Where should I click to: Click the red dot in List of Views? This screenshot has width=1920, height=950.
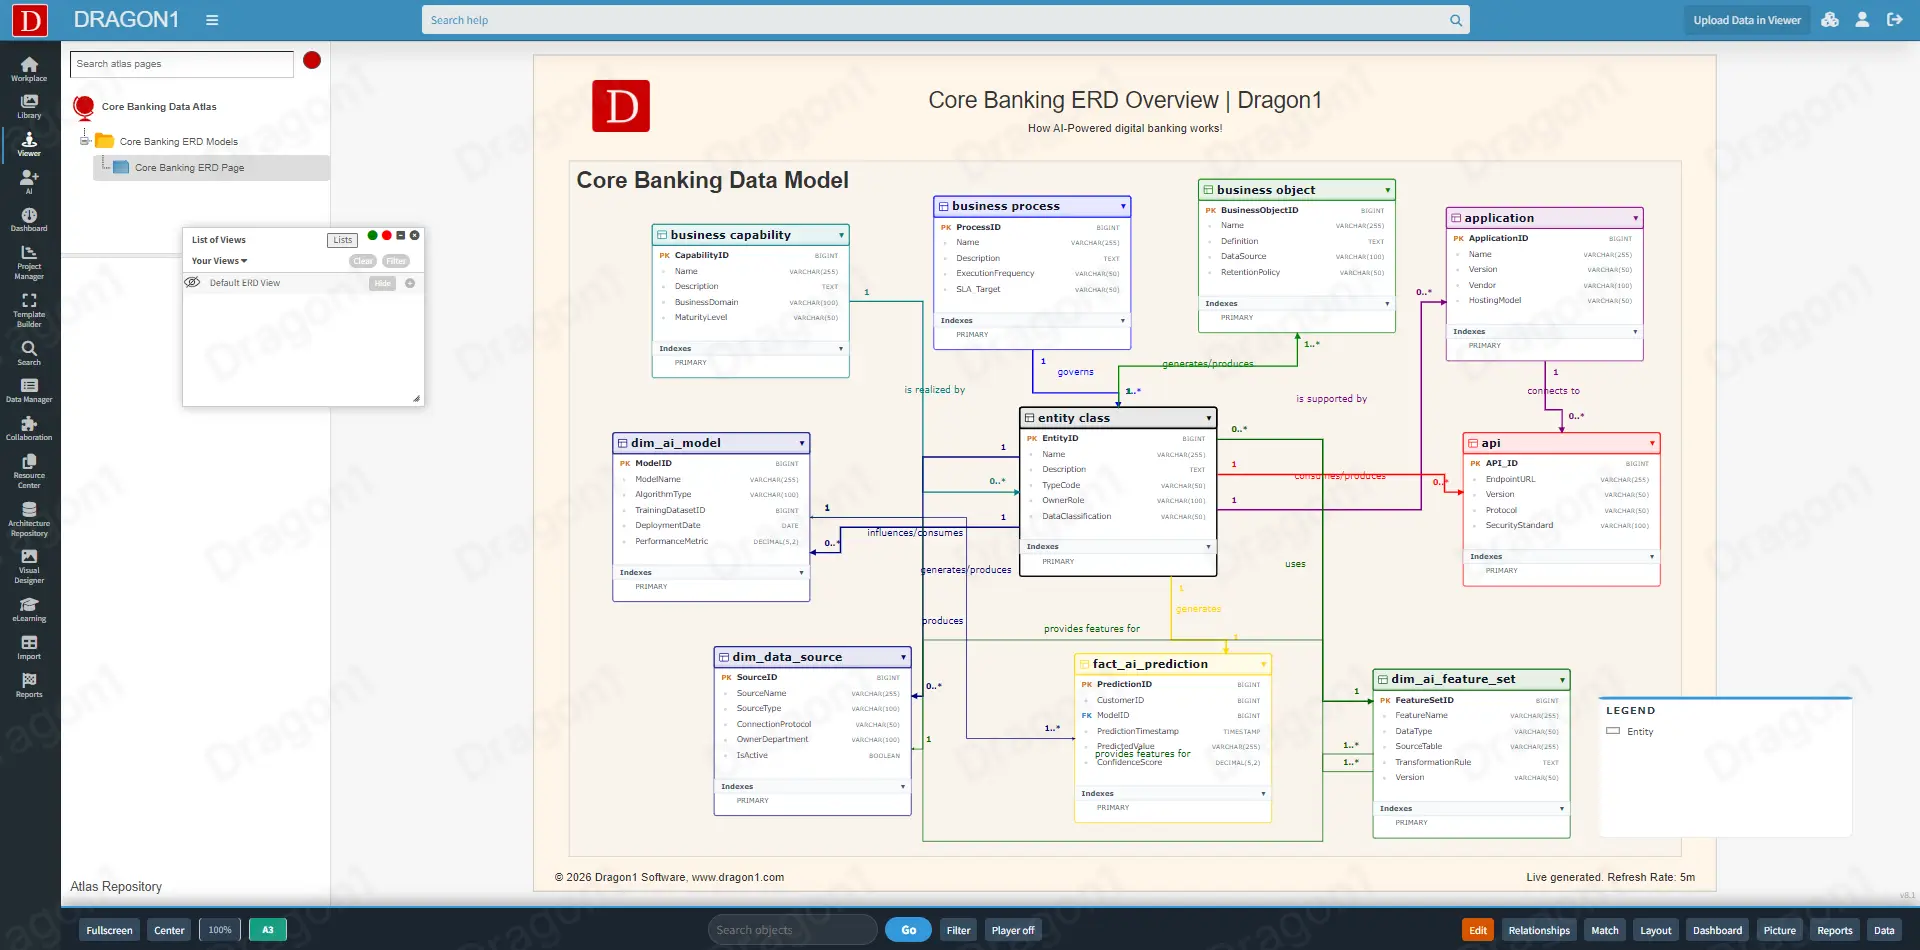coord(387,235)
